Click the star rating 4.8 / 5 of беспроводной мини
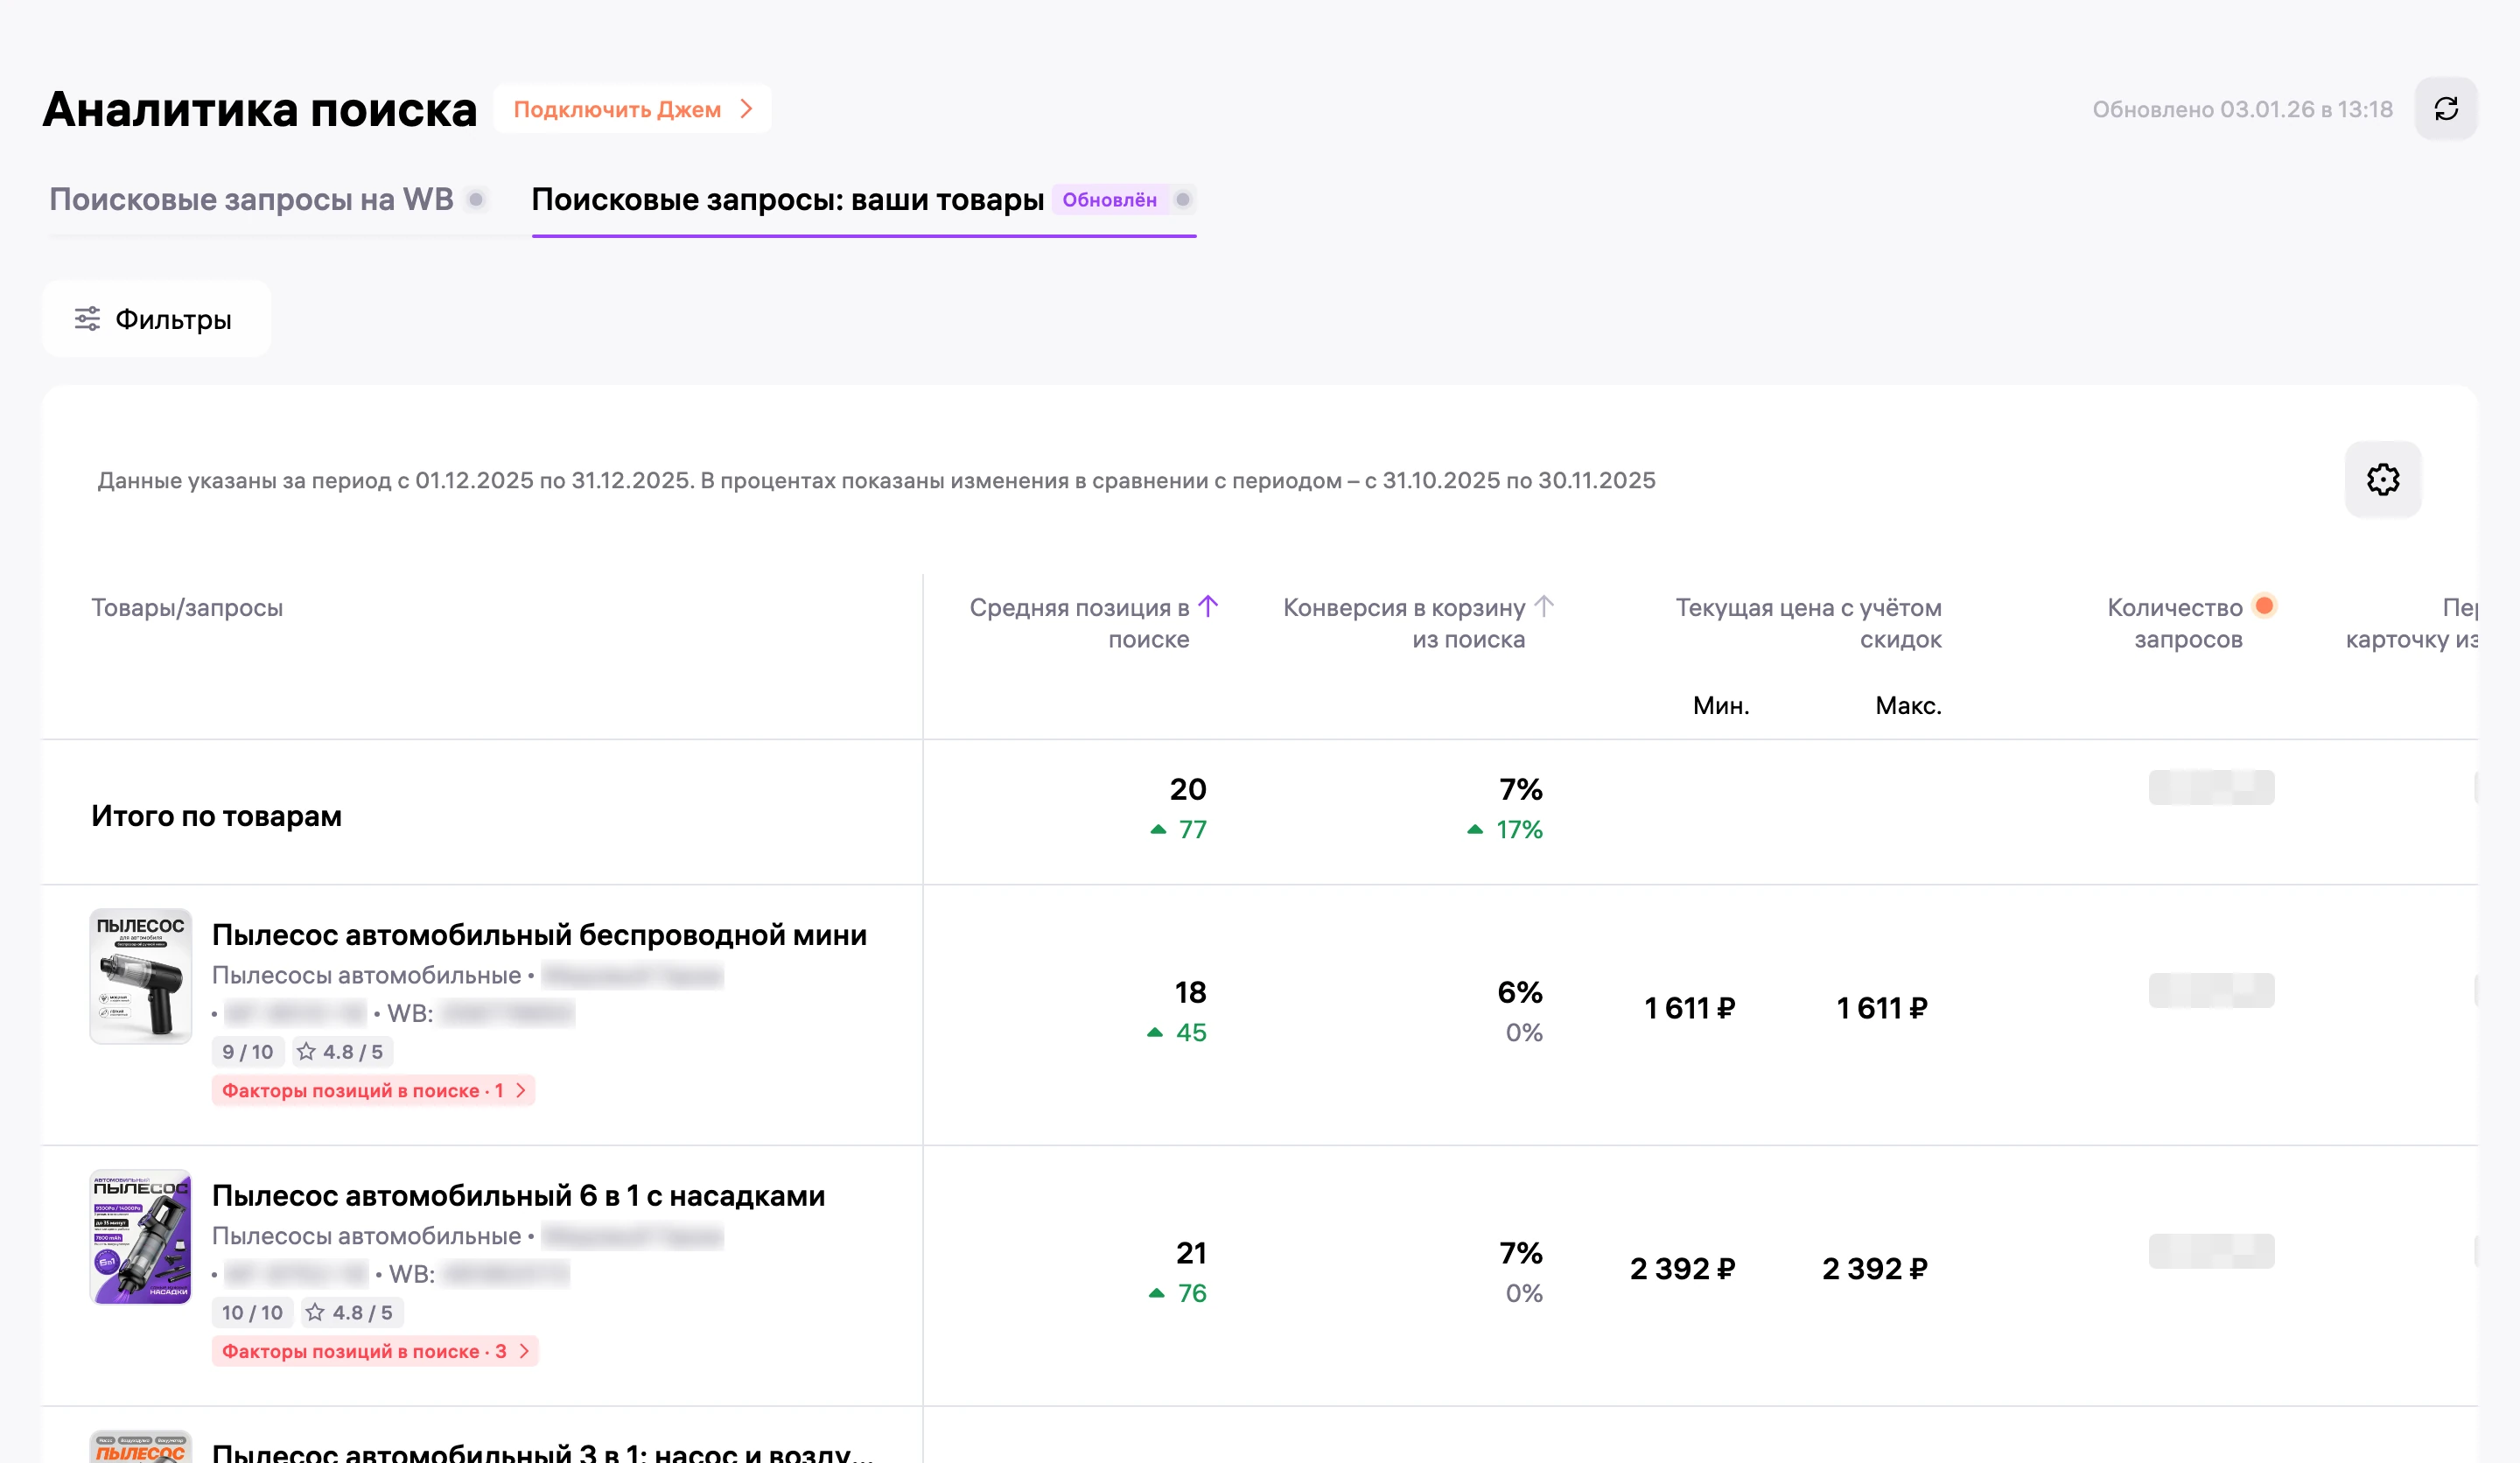2520x1463 pixels. coord(341,1051)
